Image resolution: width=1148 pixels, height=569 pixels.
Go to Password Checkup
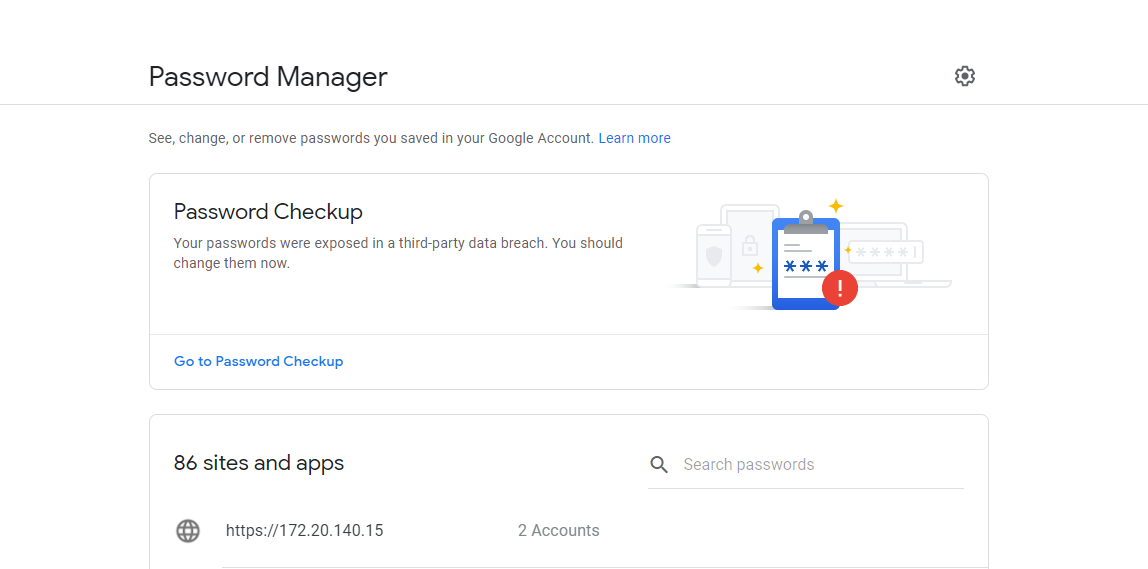coord(258,361)
